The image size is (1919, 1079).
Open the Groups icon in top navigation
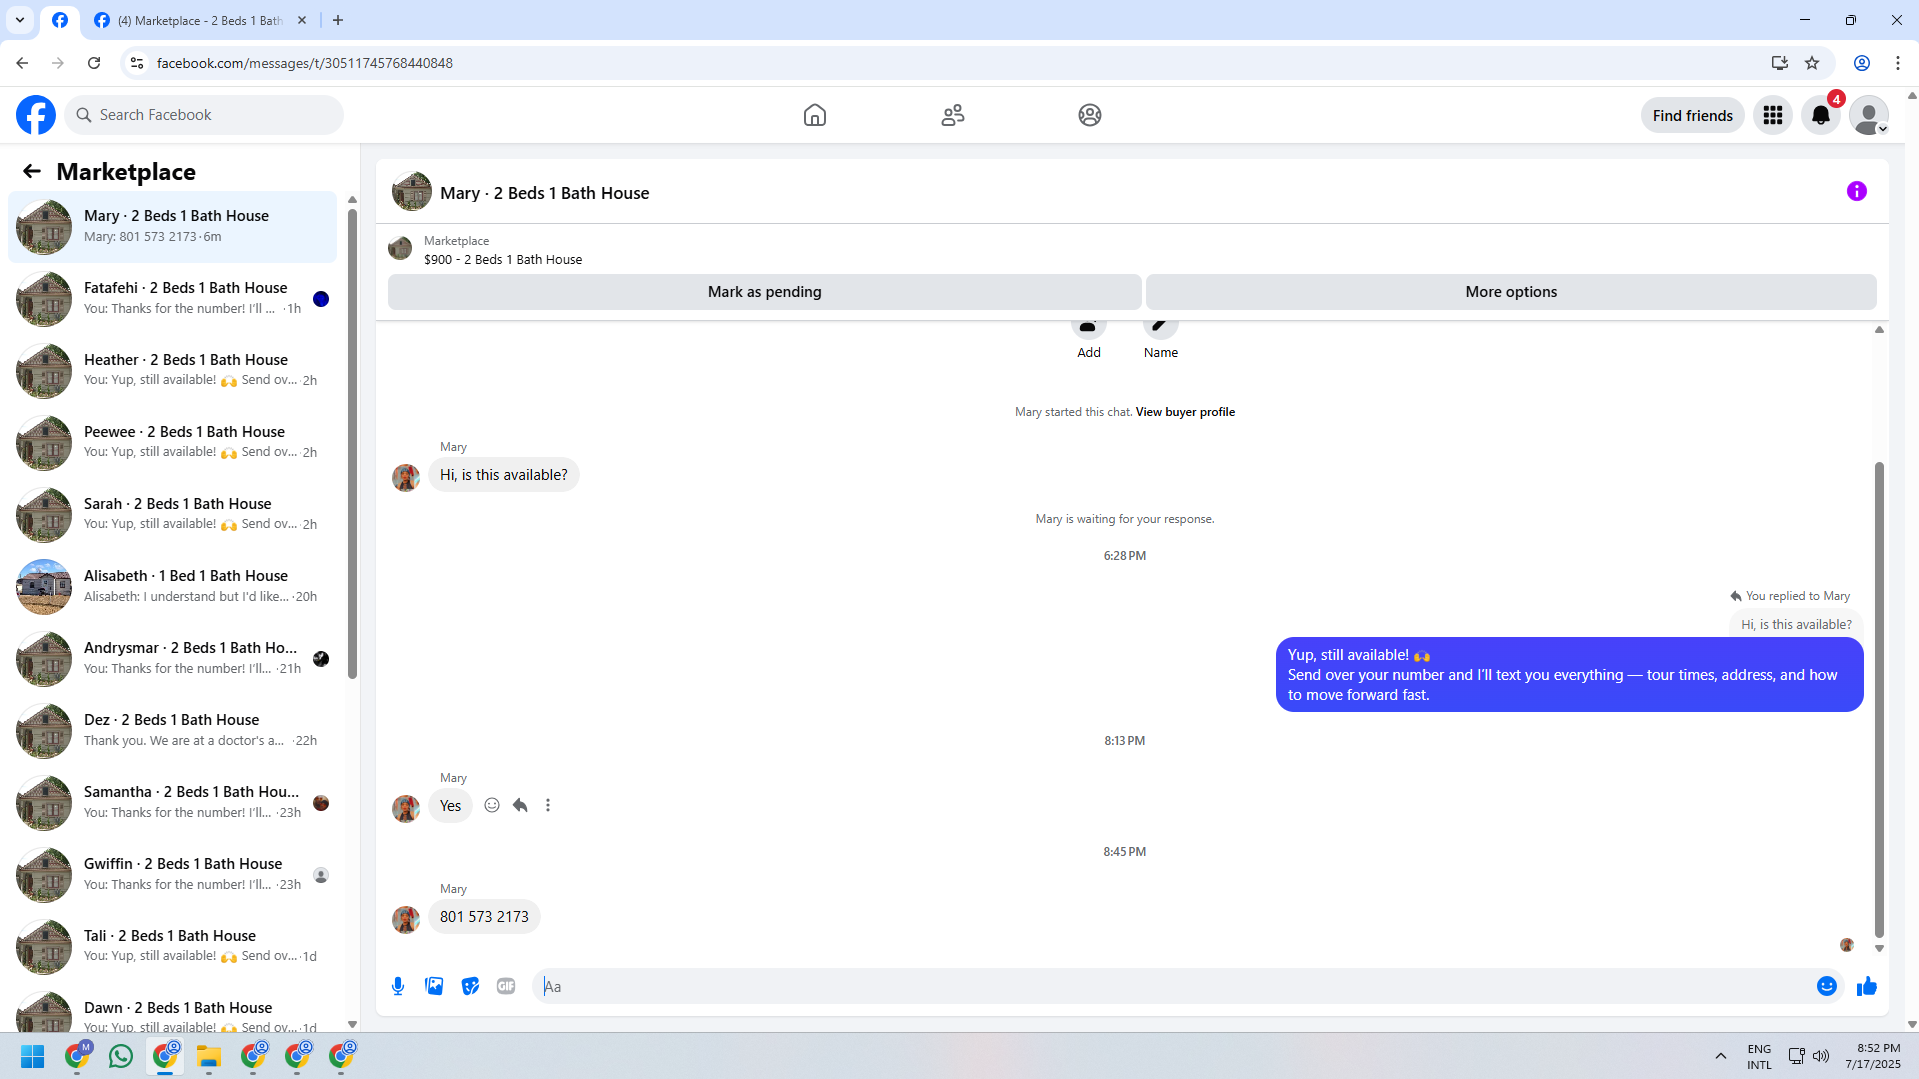[1090, 115]
